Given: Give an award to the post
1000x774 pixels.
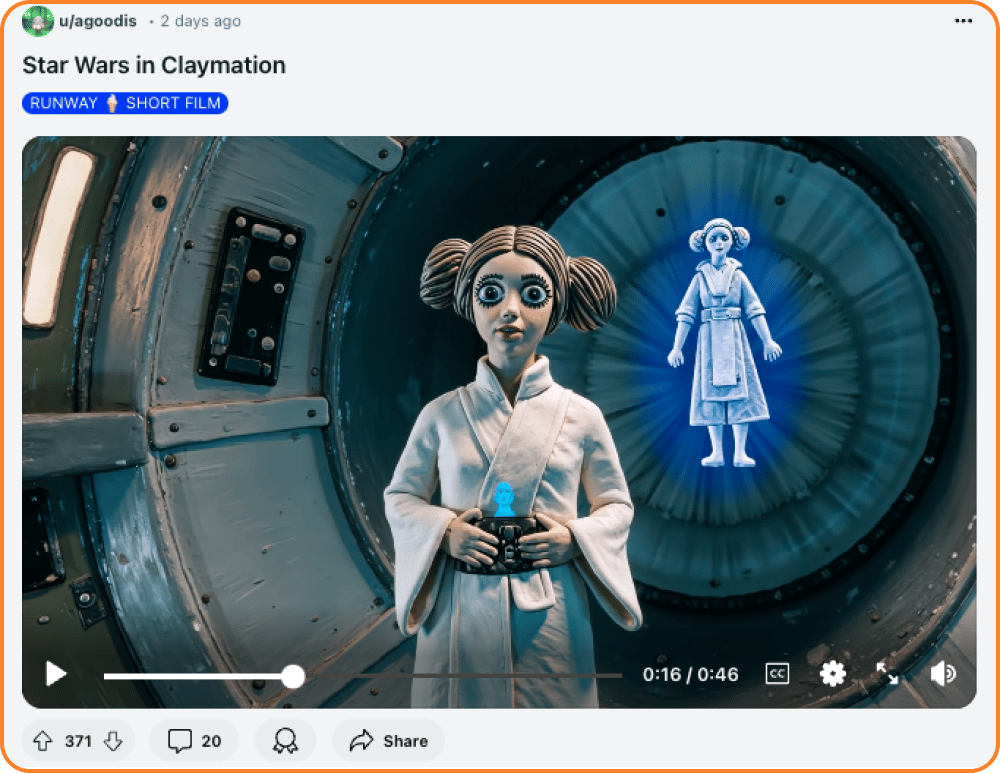Looking at the screenshot, I should pyautogui.click(x=285, y=741).
